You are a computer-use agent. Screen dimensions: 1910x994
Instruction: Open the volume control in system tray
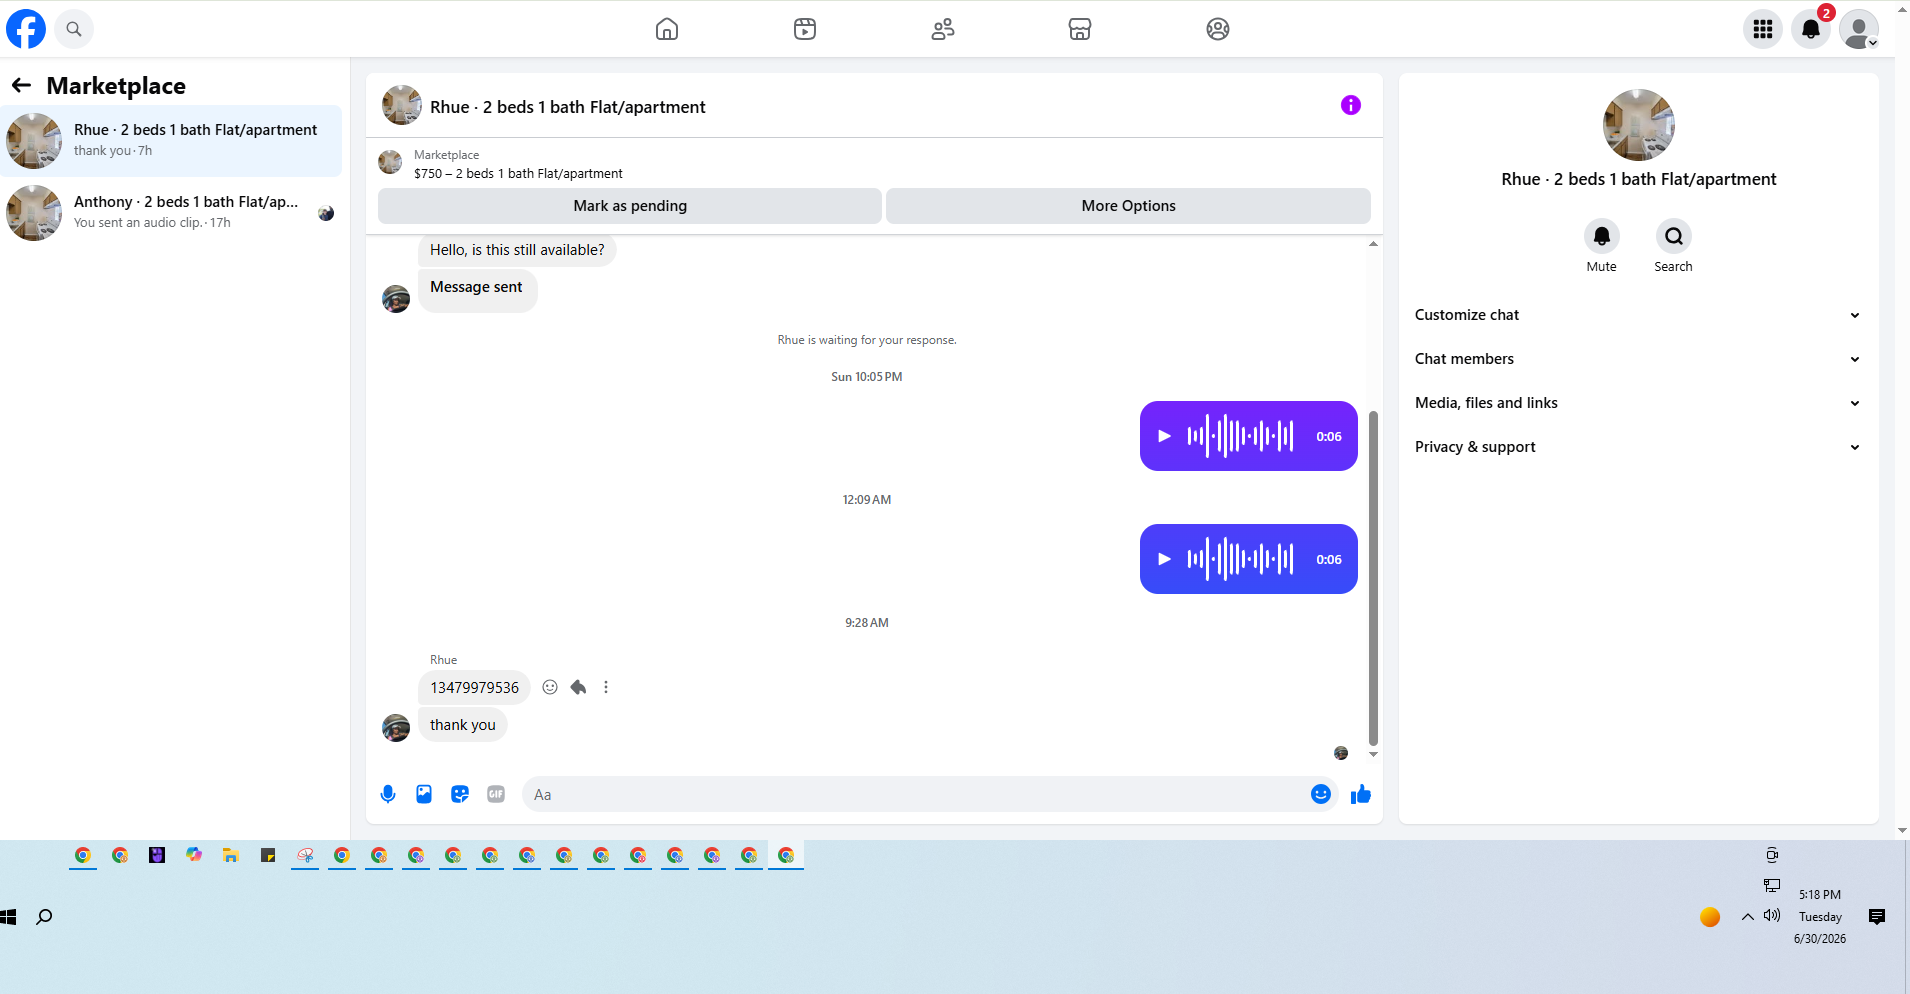coord(1772,916)
